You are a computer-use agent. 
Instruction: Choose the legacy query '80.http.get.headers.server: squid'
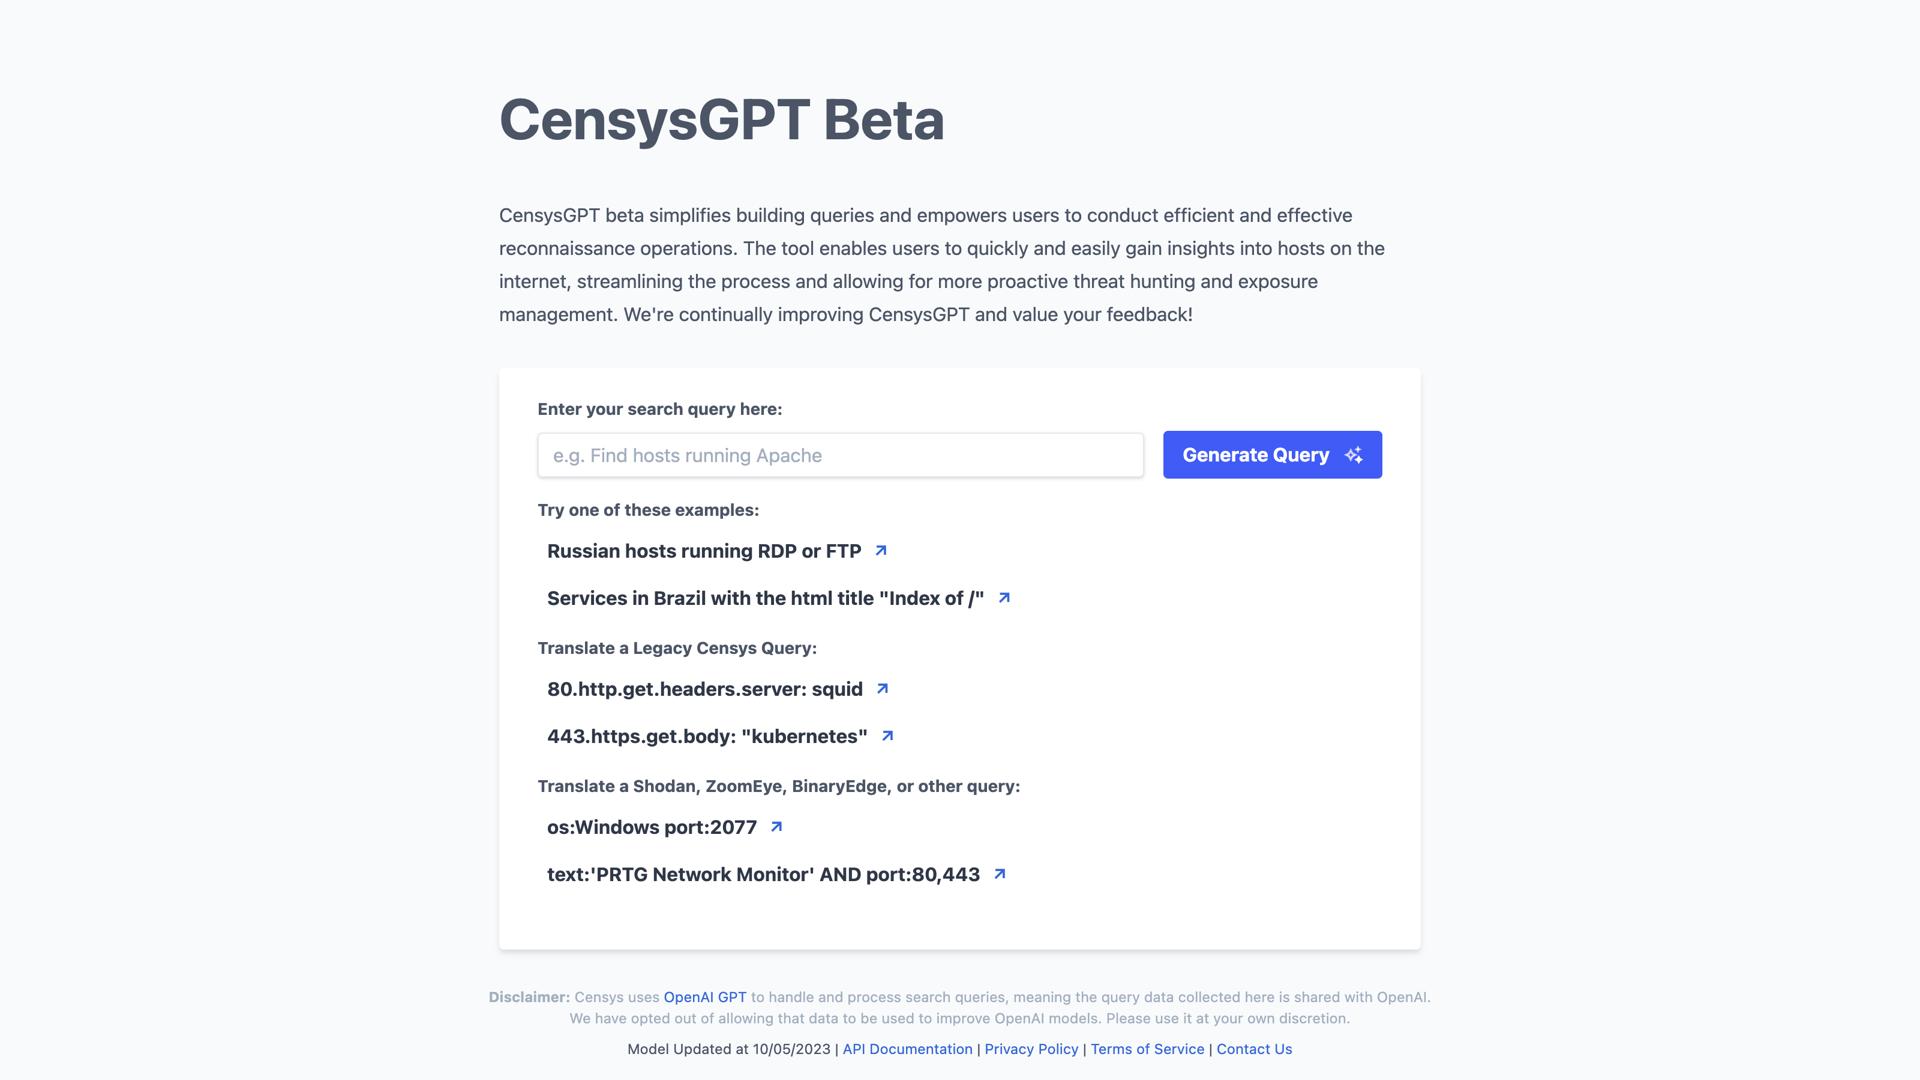coord(704,688)
